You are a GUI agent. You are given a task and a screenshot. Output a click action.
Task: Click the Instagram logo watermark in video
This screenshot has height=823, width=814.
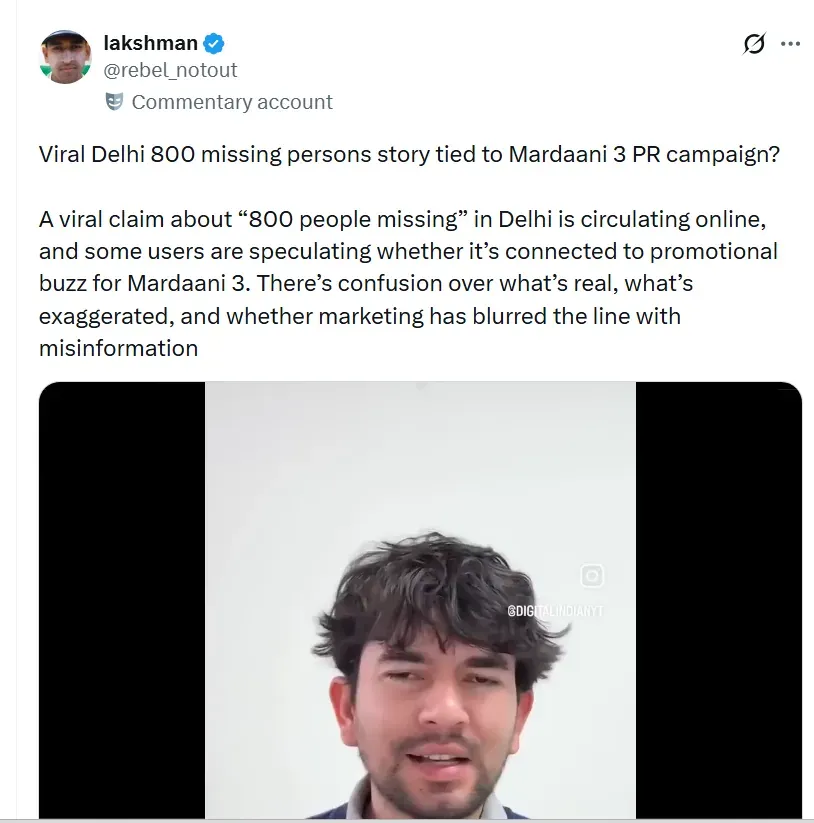[x=592, y=575]
